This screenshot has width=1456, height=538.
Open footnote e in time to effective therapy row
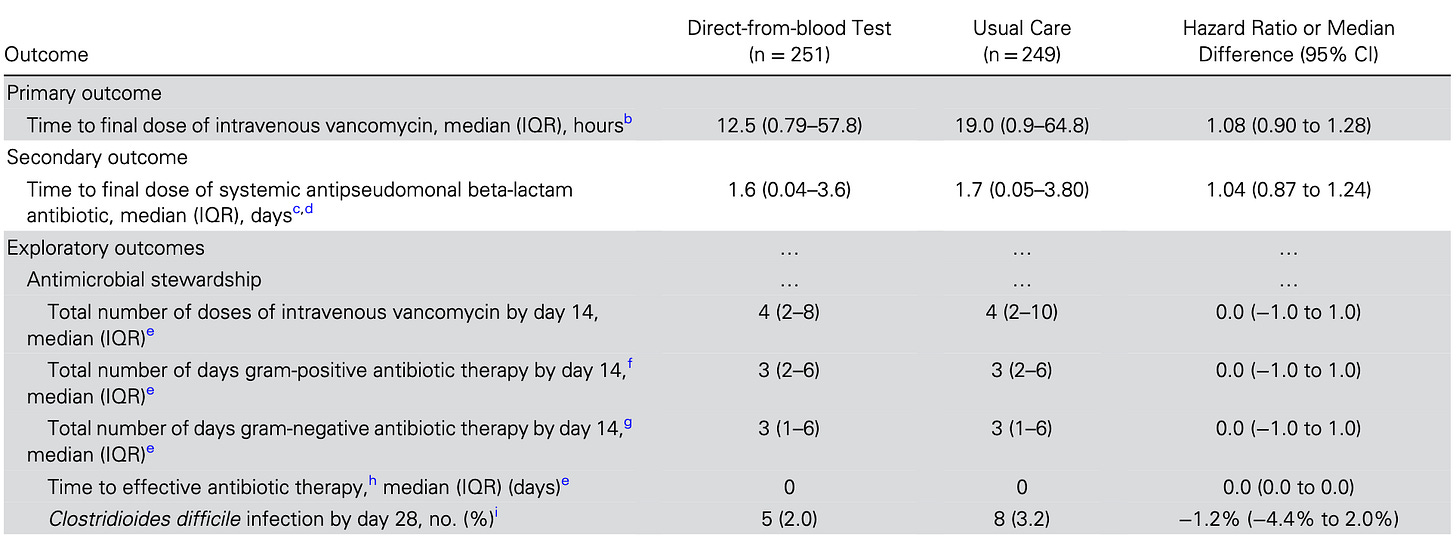(565, 482)
